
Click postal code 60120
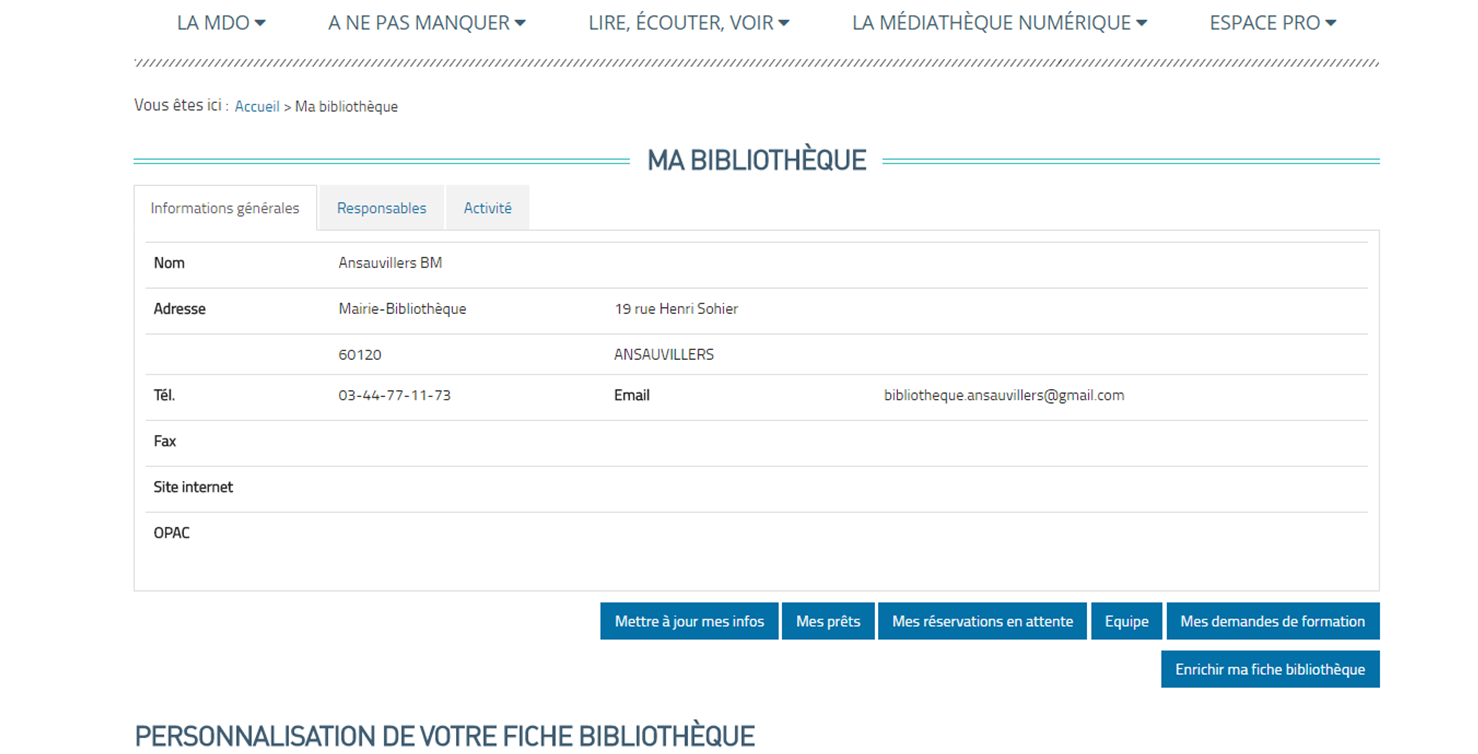point(360,355)
